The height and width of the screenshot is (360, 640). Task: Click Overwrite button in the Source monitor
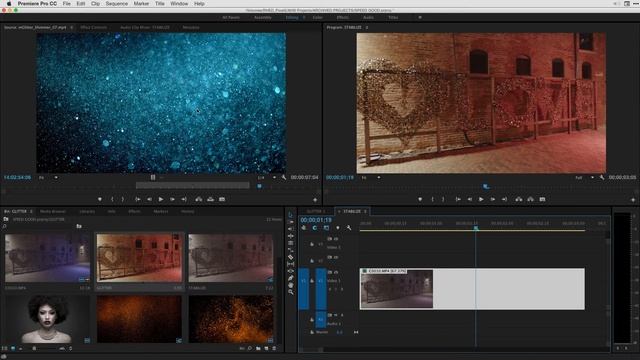[210, 199]
